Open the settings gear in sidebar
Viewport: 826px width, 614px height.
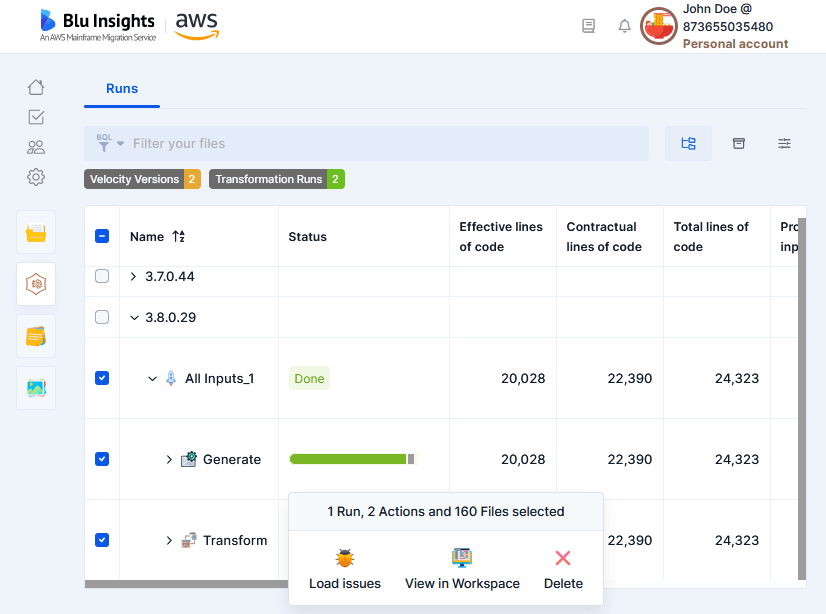click(x=36, y=177)
